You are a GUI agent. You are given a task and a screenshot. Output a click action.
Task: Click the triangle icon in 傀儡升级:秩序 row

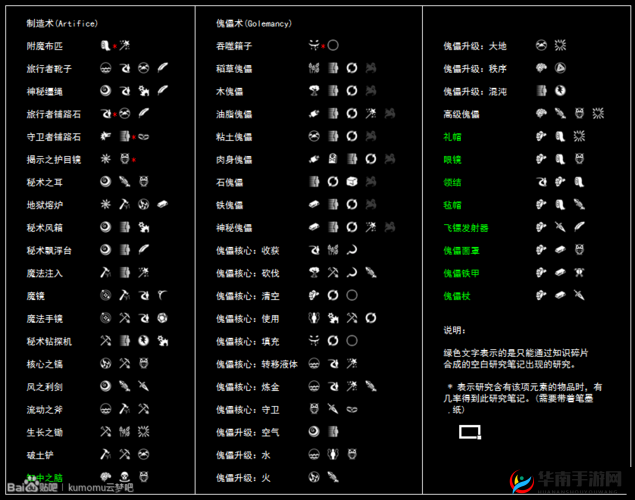(x=560, y=68)
